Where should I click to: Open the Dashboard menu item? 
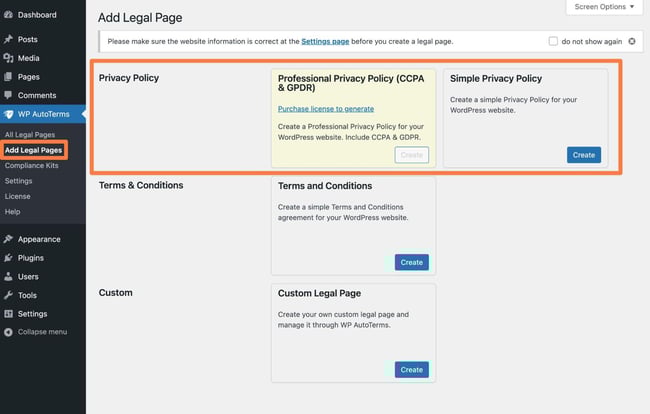coord(37,15)
